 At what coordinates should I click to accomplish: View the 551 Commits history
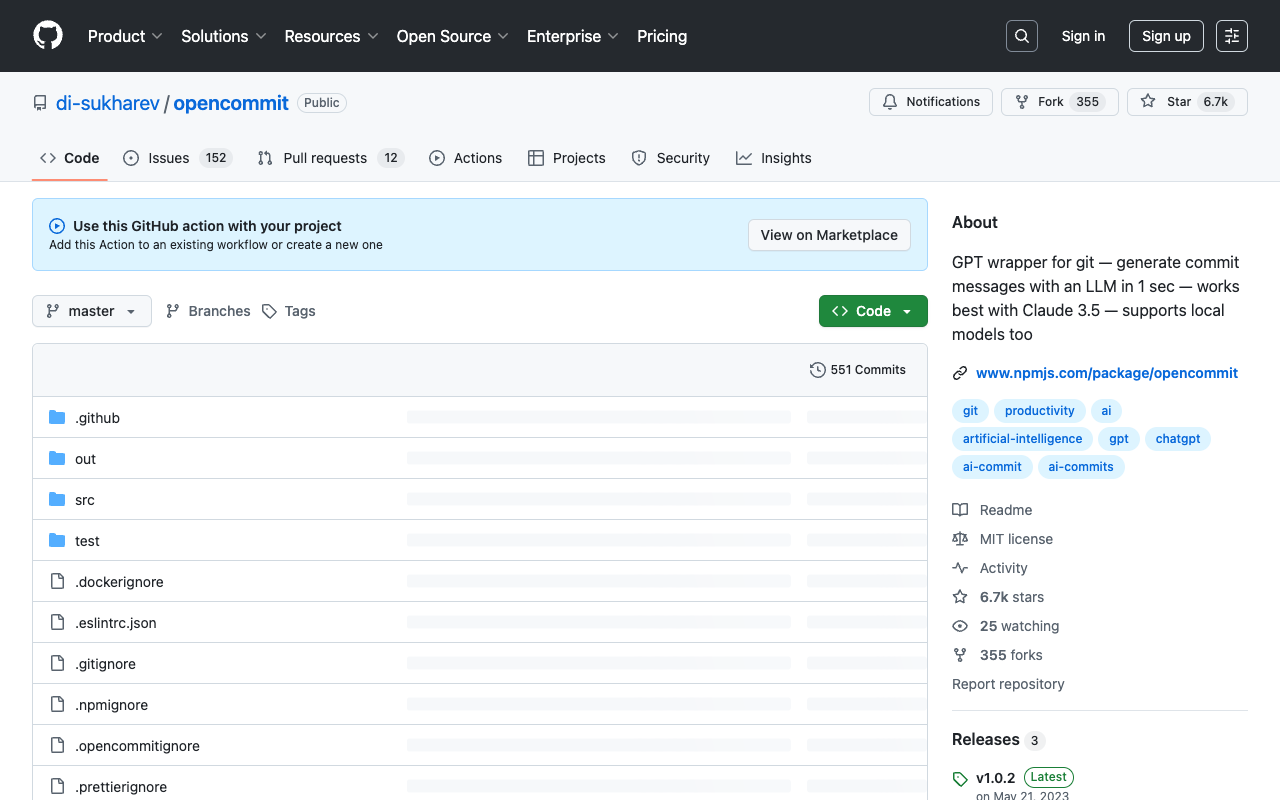coord(858,370)
